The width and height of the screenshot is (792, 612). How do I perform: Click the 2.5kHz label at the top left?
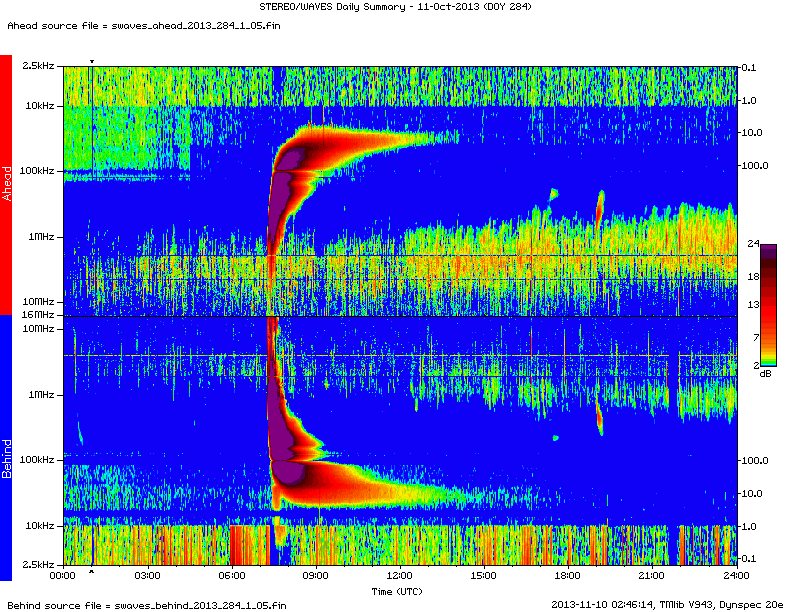(39, 66)
